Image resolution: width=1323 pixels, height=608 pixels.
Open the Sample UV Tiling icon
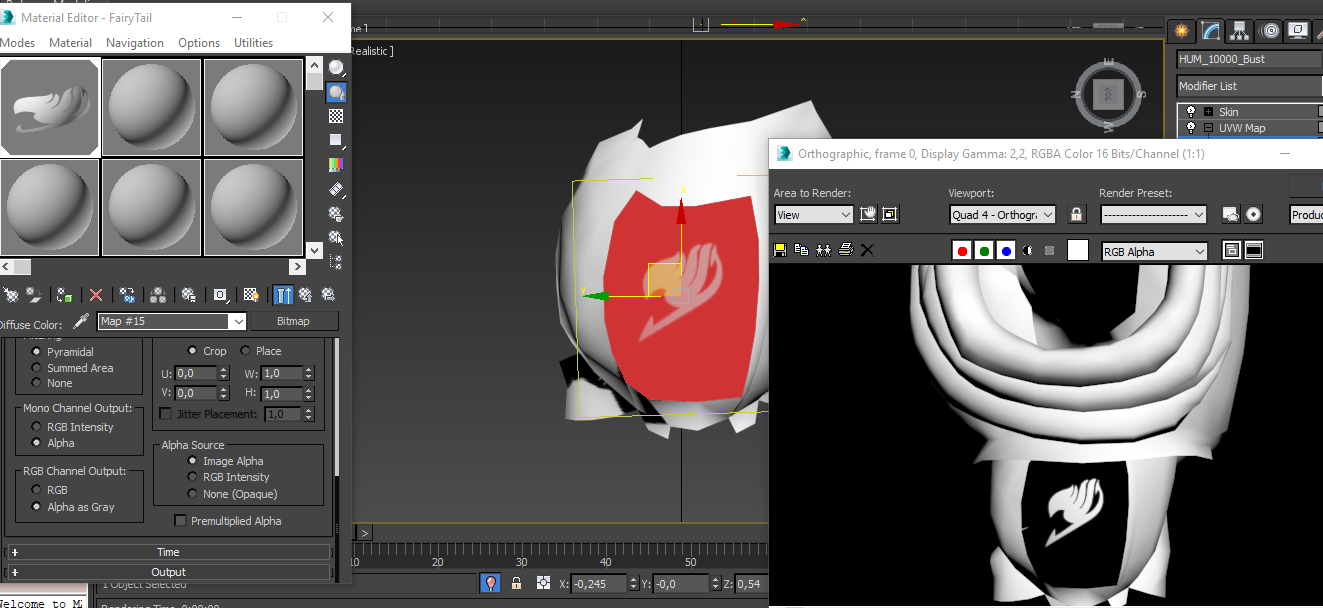tap(337, 140)
